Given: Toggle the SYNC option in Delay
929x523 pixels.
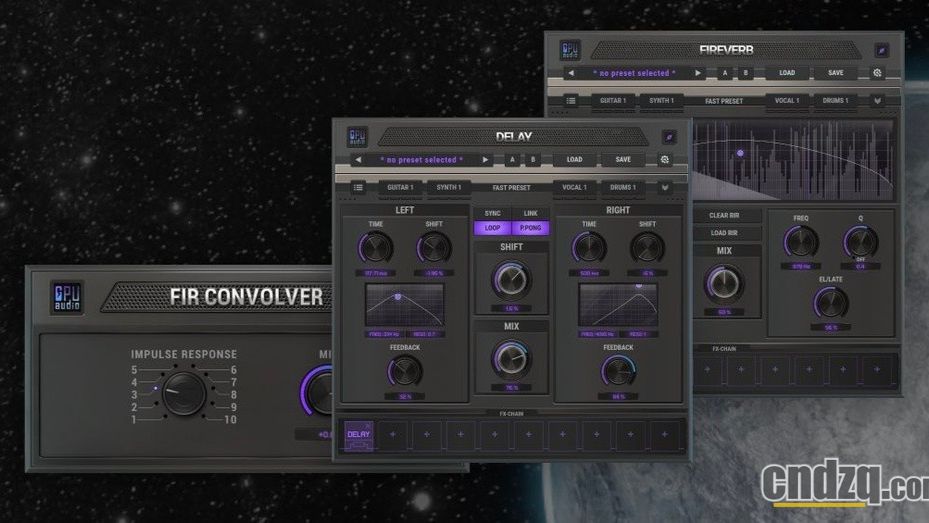Looking at the screenshot, I should [x=492, y=213].
